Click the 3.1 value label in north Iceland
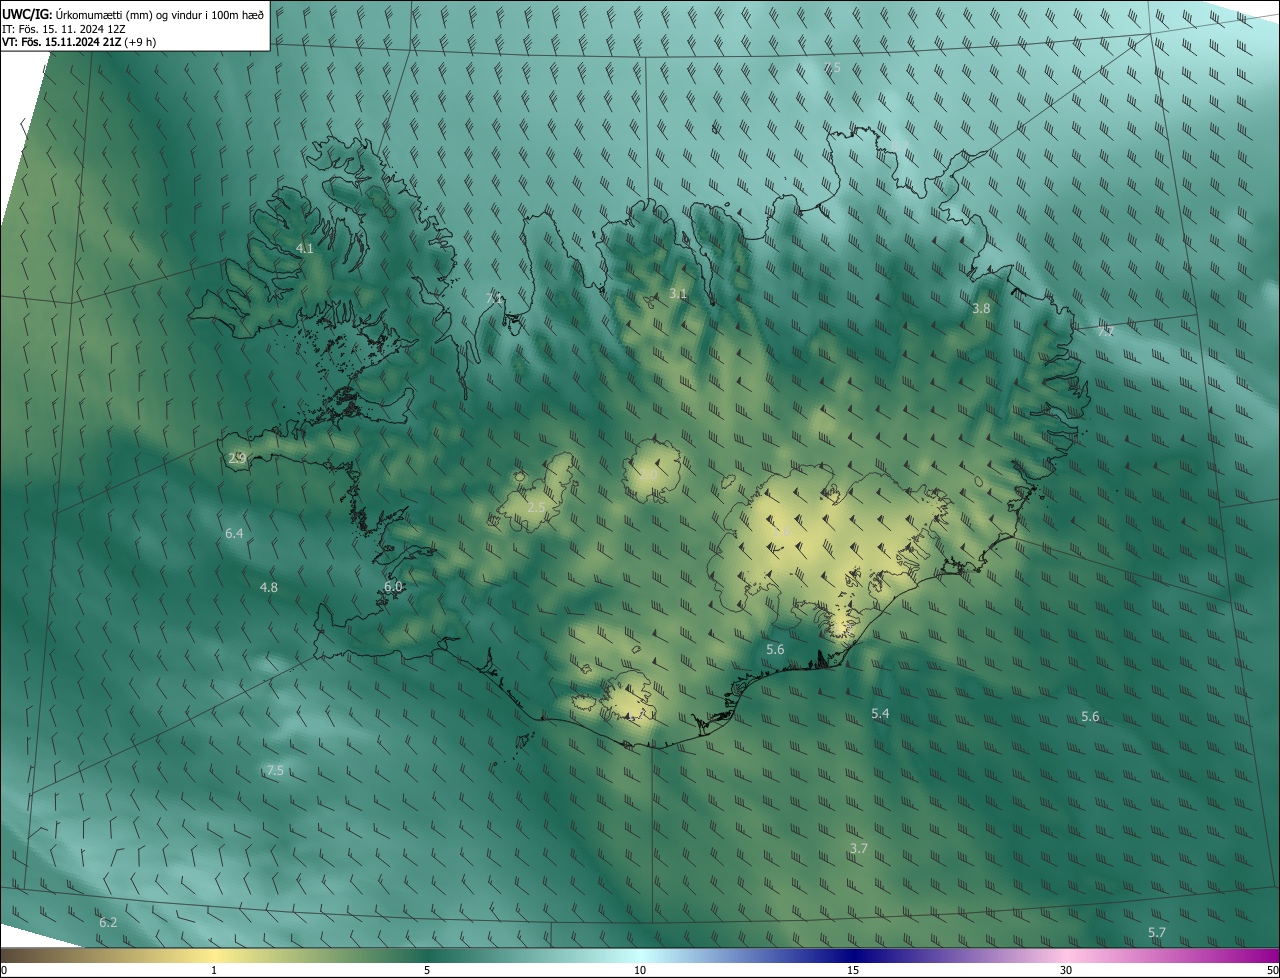1280x978 pixels. tap(678, 293)
